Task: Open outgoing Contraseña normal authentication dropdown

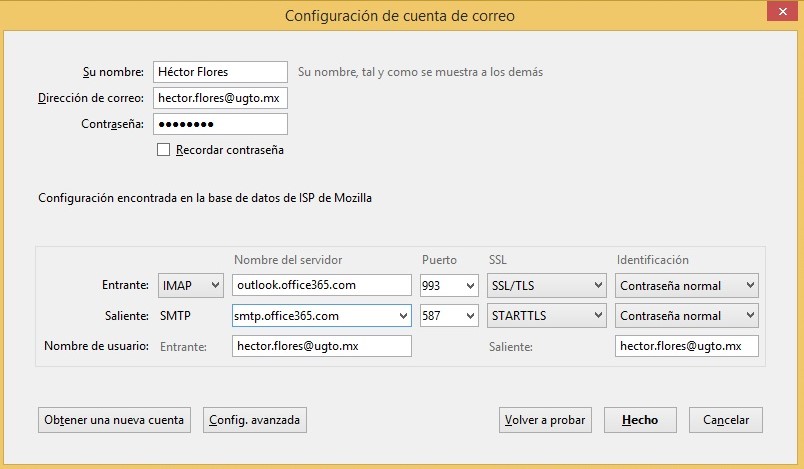Action: (687, 316)
